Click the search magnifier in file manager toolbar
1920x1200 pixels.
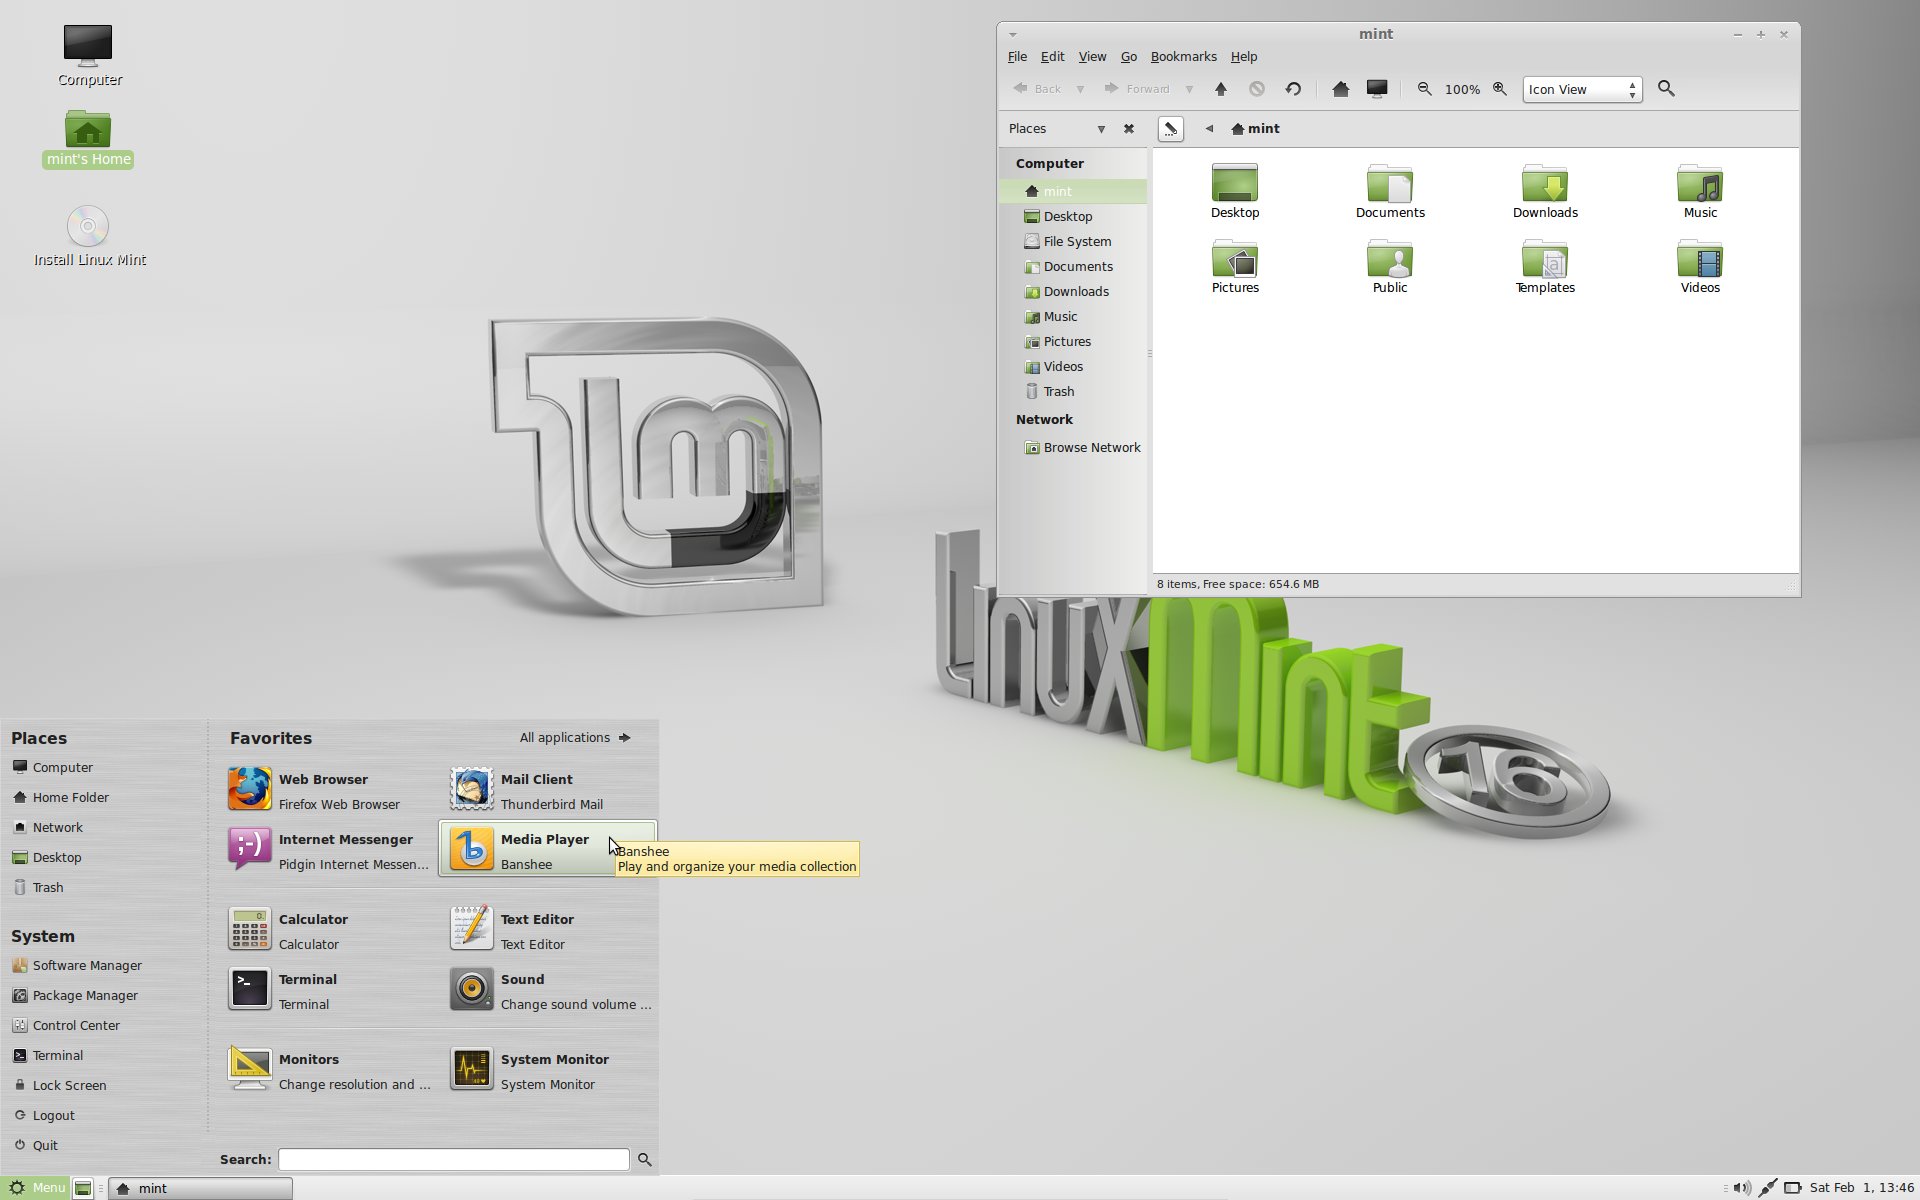[x=1666, y=89]
